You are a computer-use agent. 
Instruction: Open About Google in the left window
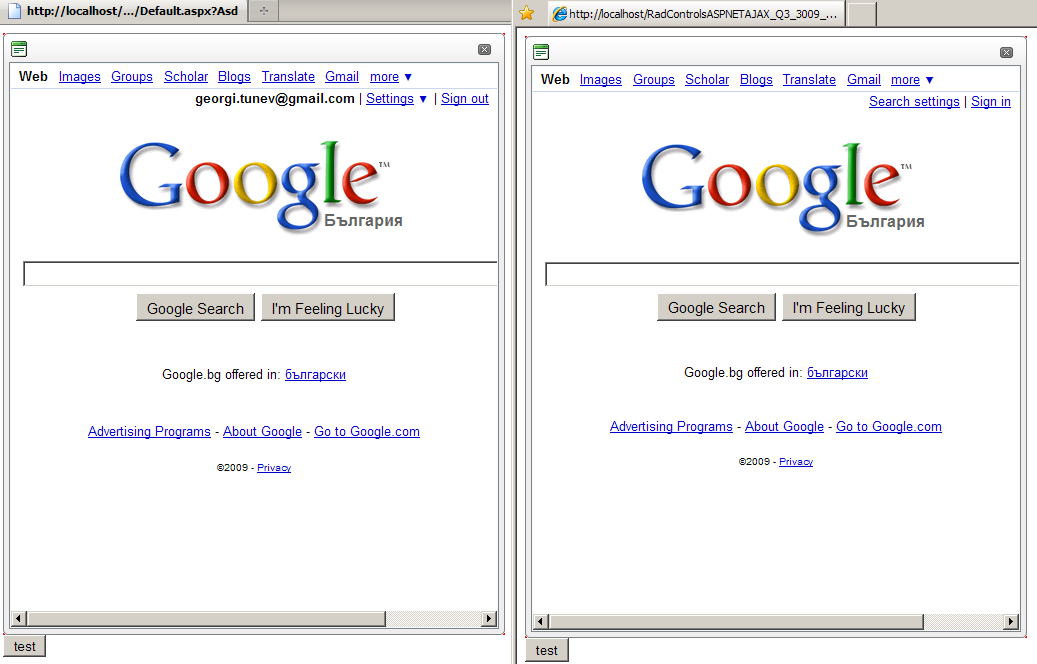pos(263,431)
